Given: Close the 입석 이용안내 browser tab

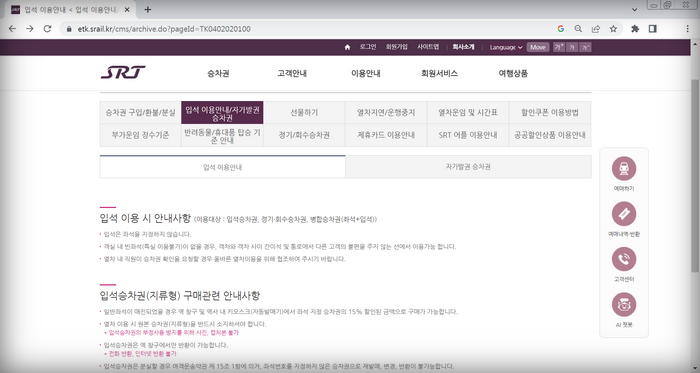Looking at the screenshot, I should [127, 9].
